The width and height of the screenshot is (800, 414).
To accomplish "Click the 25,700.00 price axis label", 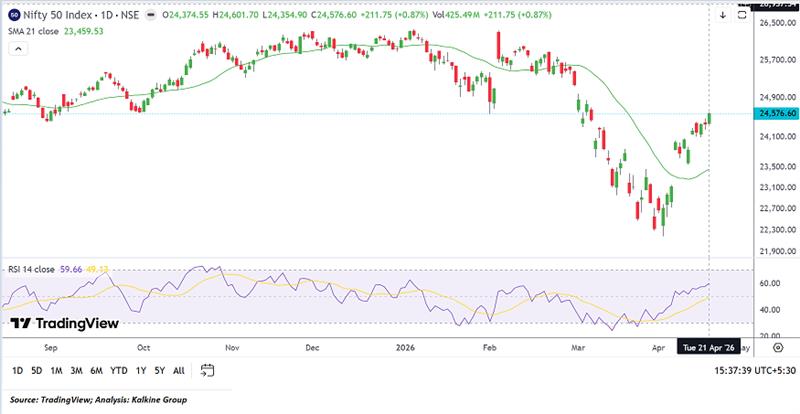I will [x=777, y=61].
